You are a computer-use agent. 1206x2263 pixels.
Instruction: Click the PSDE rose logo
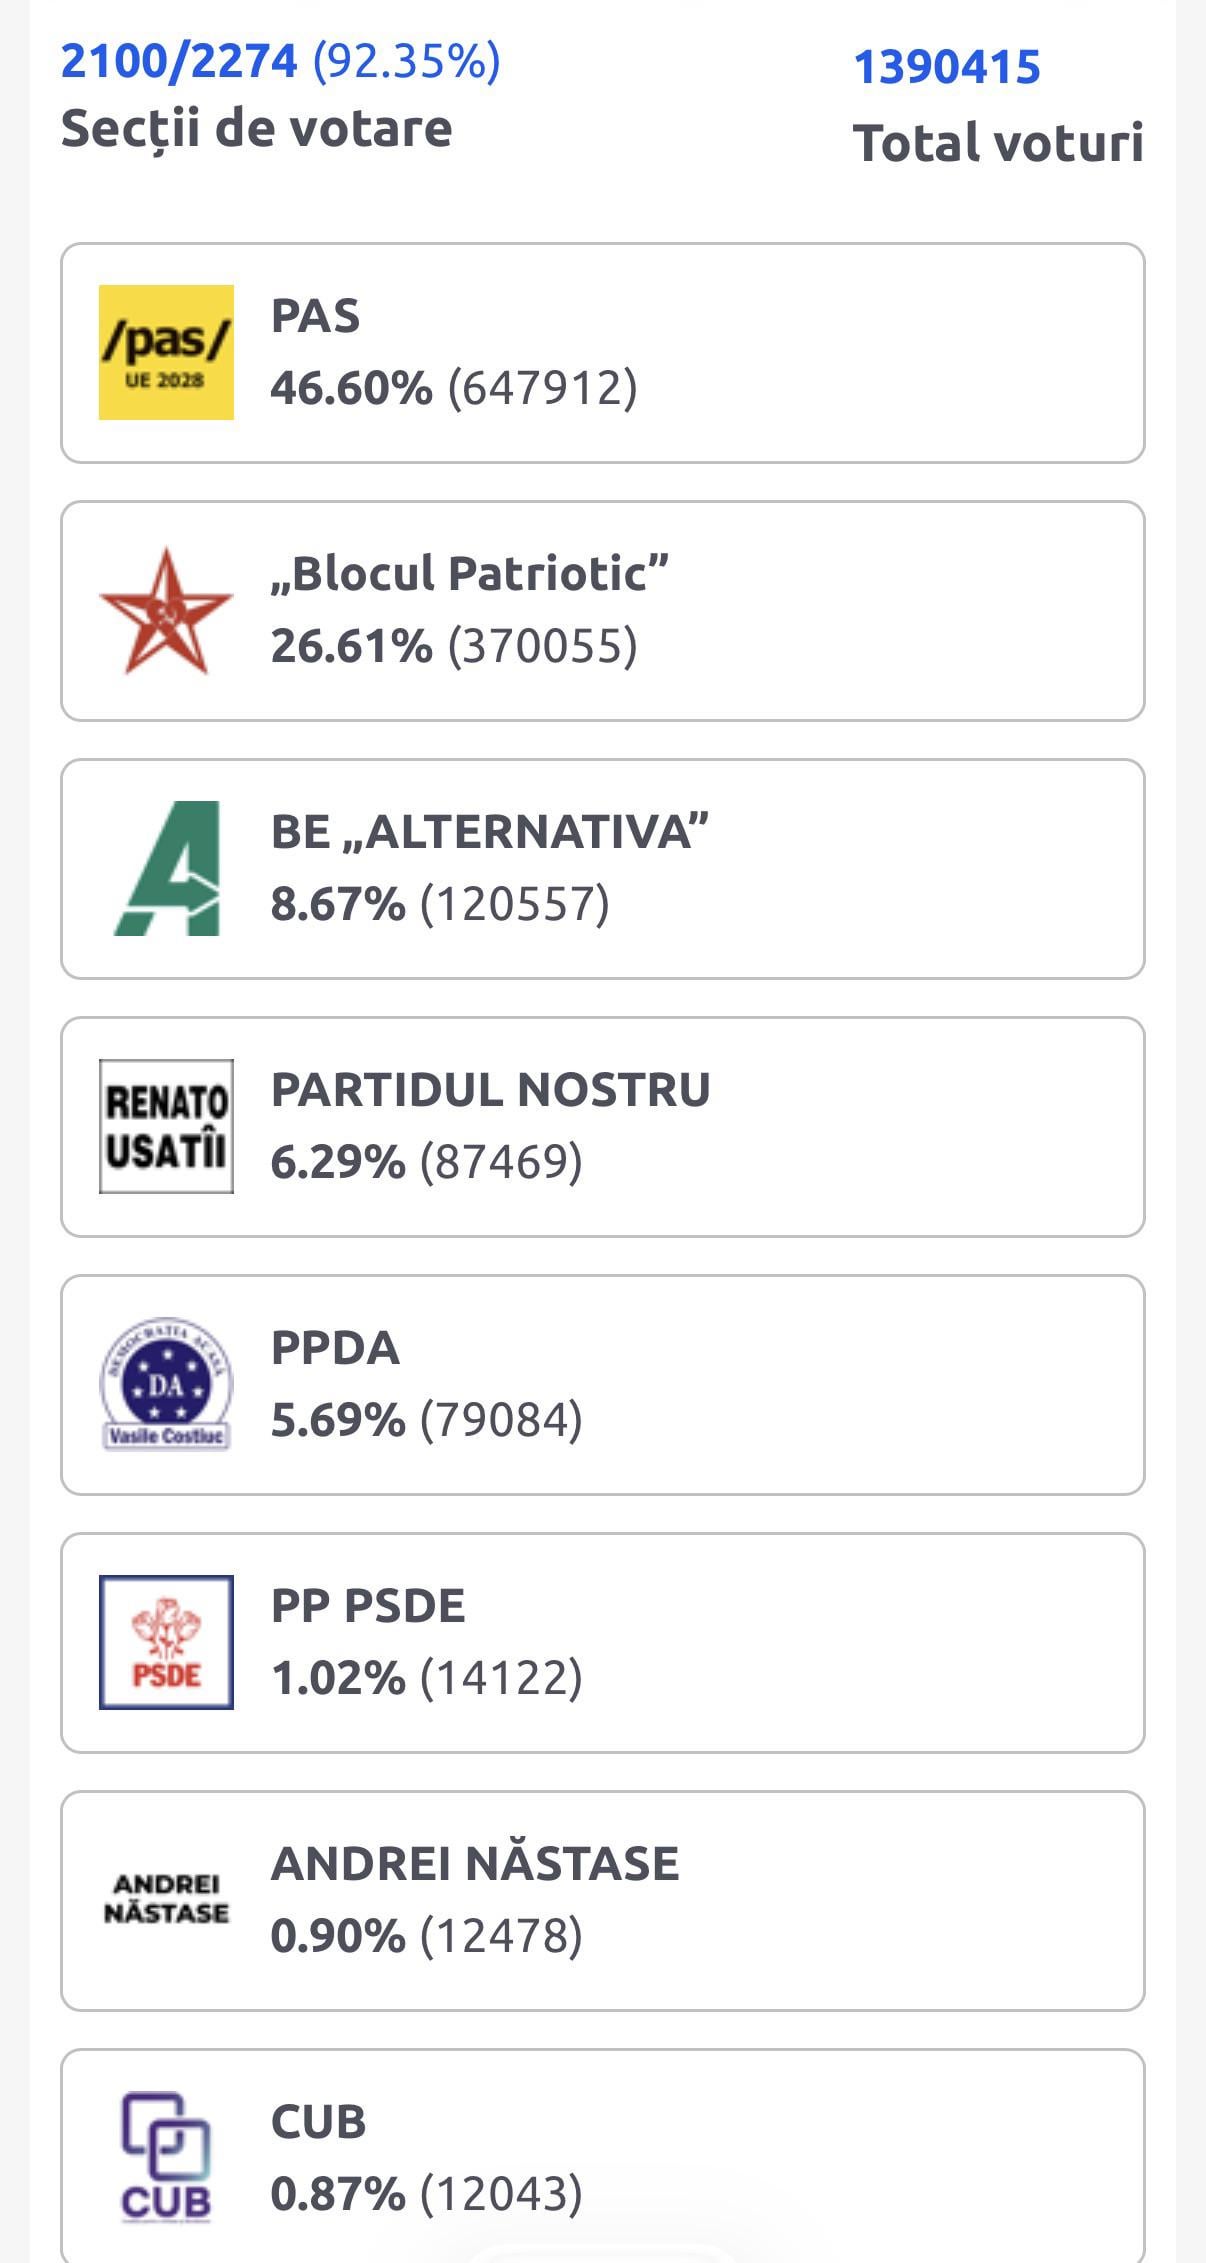pos(166,1642)
